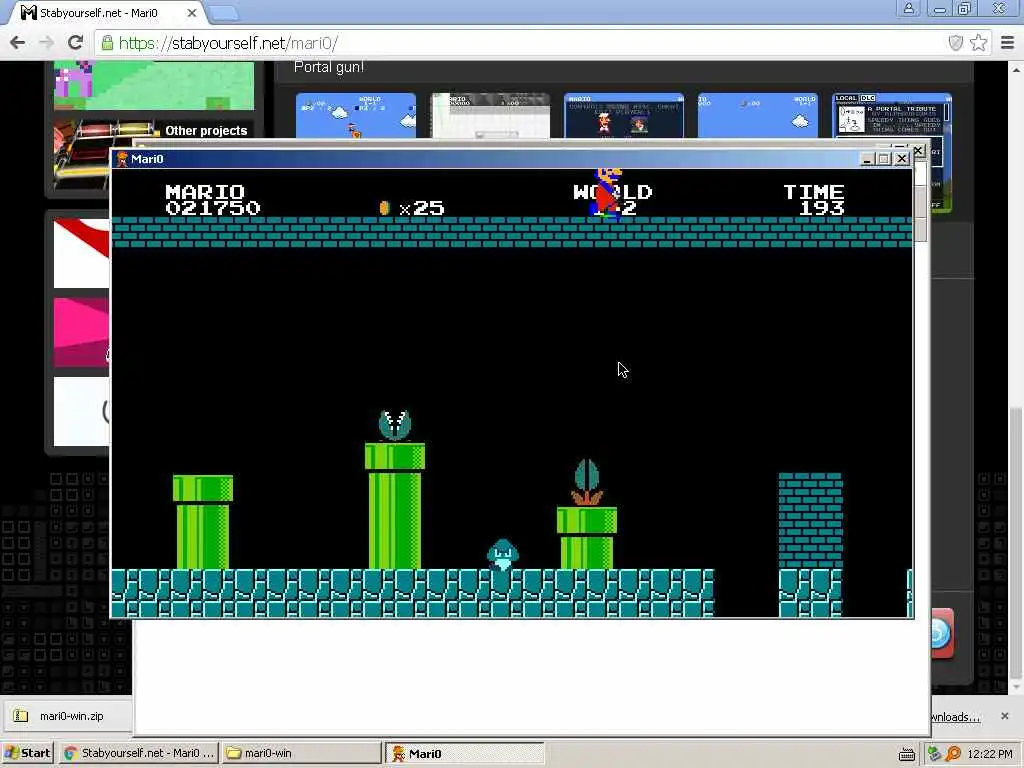1024x768 pixels.
Task: Click Mario character at top of screen
Action: point(608,192)
